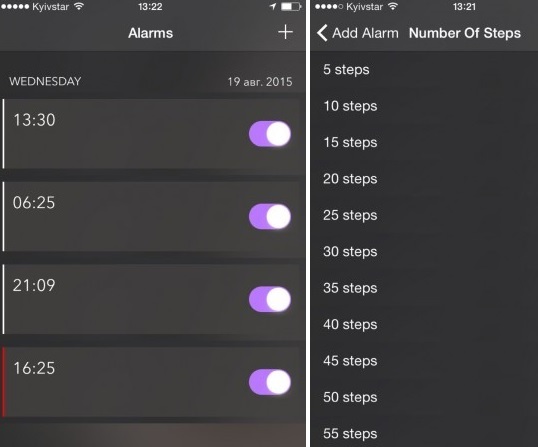Viewport: 538px width, 447px height.
Task: Select 40 steps
Action: [x=424, y=324]
